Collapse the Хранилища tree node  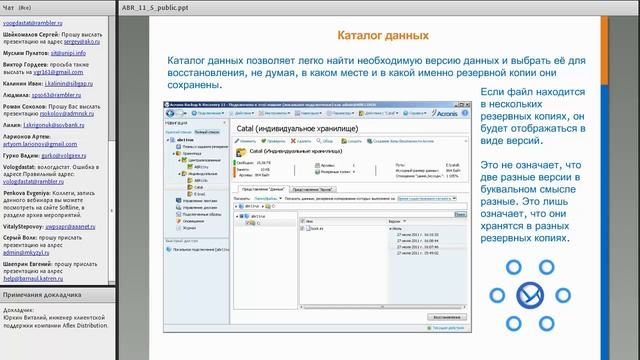173,153
